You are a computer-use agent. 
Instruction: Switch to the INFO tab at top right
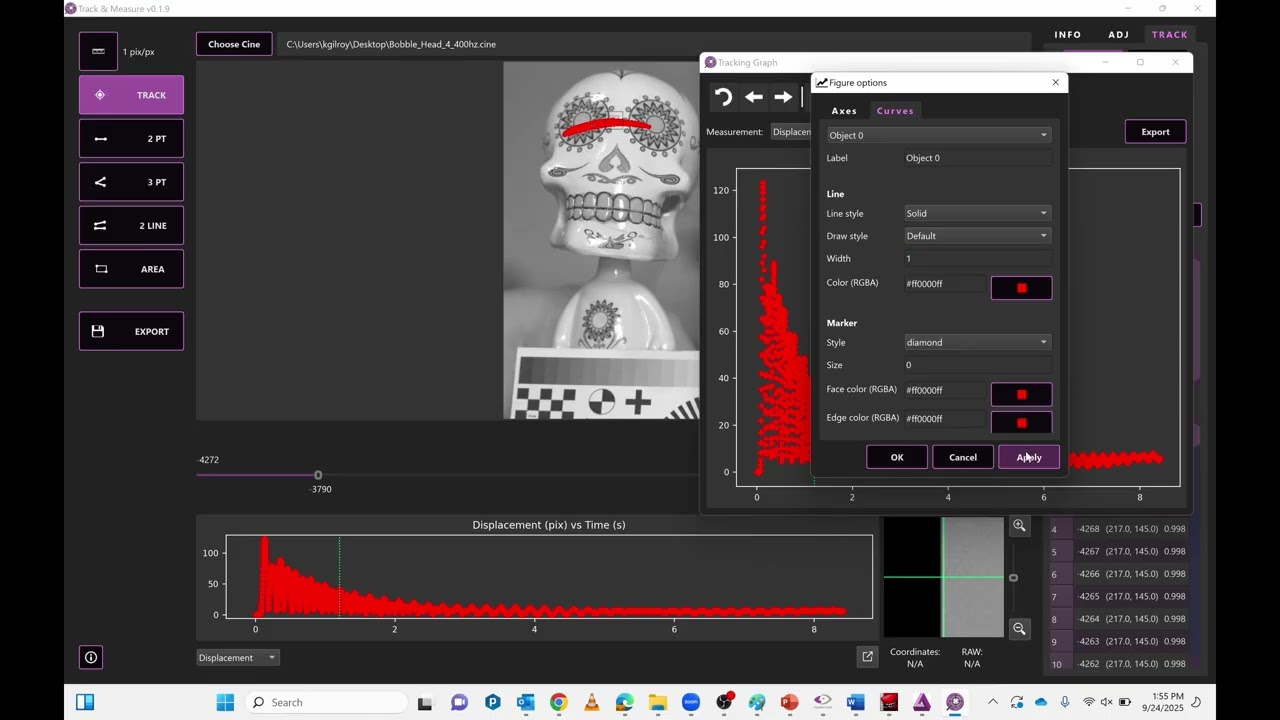[x=1068, y=34]
